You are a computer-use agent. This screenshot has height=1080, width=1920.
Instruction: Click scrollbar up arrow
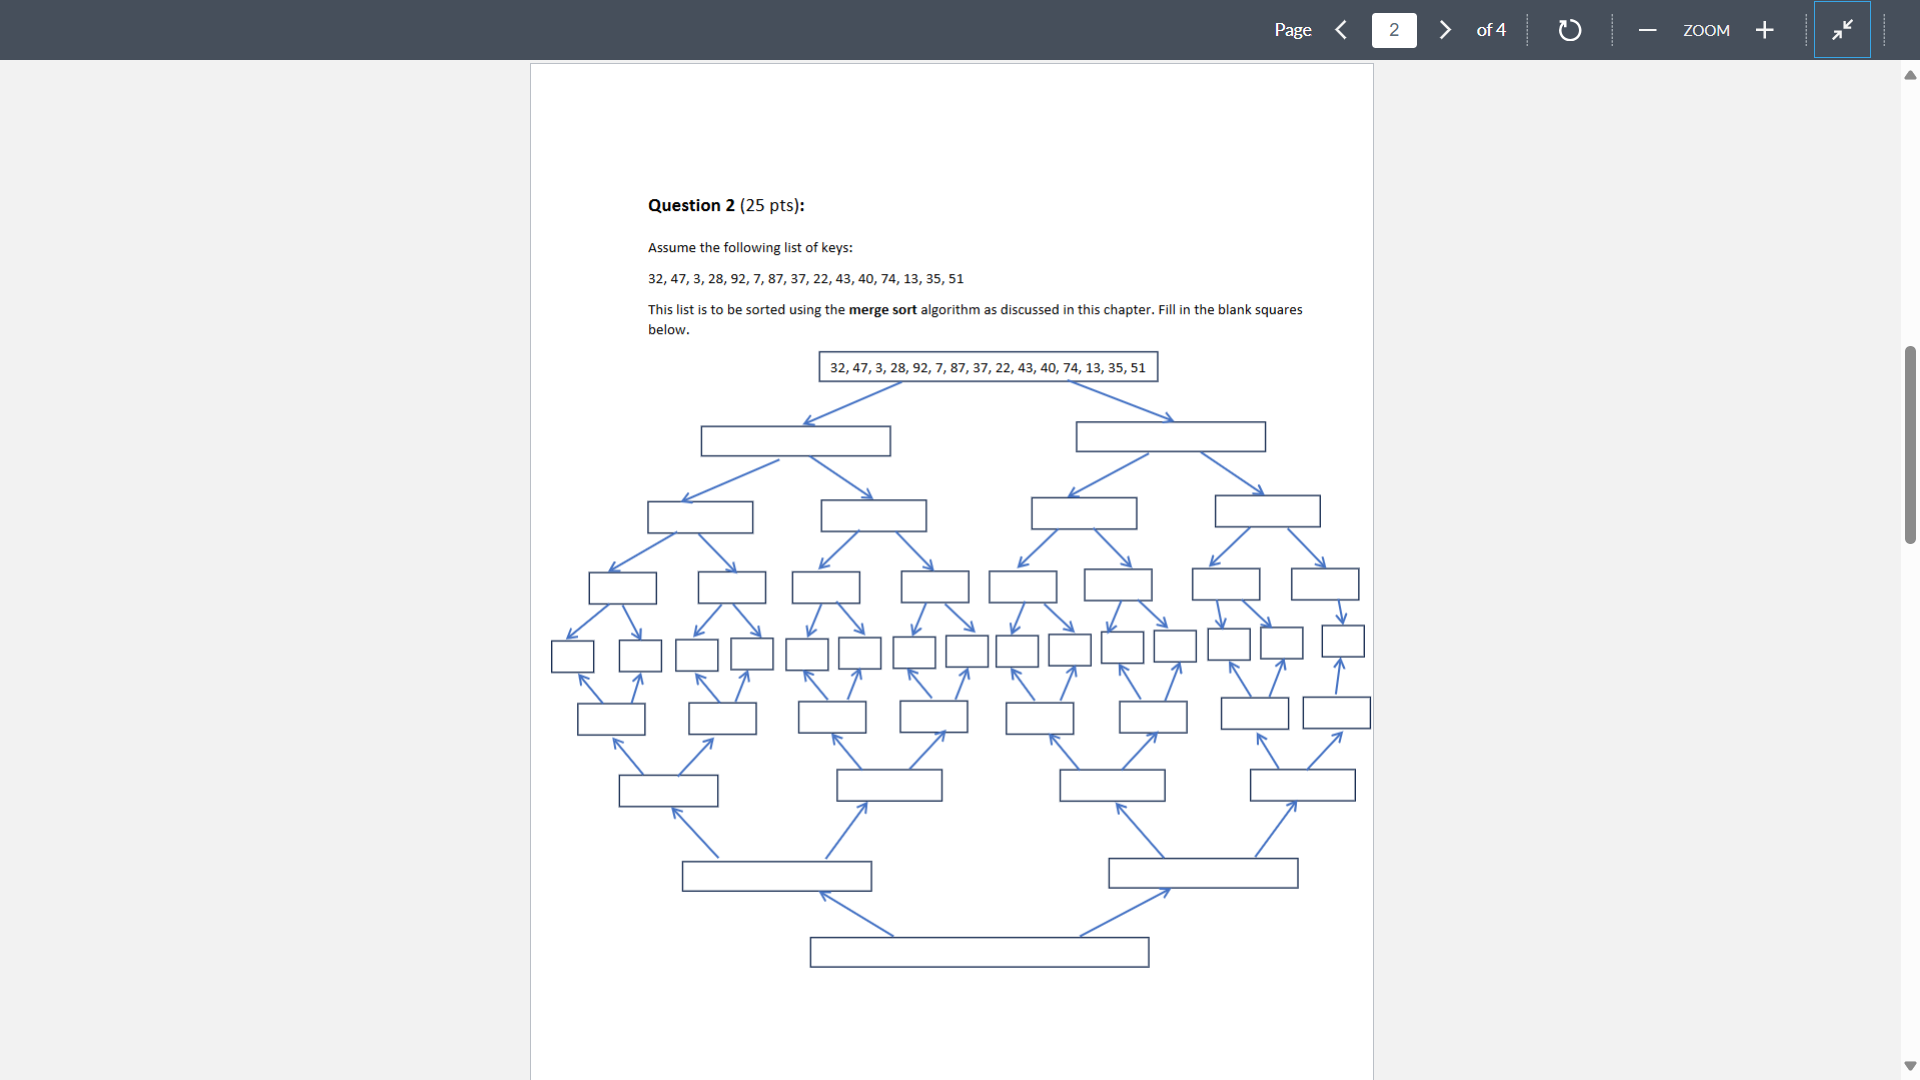click(x=1910, y=75)
